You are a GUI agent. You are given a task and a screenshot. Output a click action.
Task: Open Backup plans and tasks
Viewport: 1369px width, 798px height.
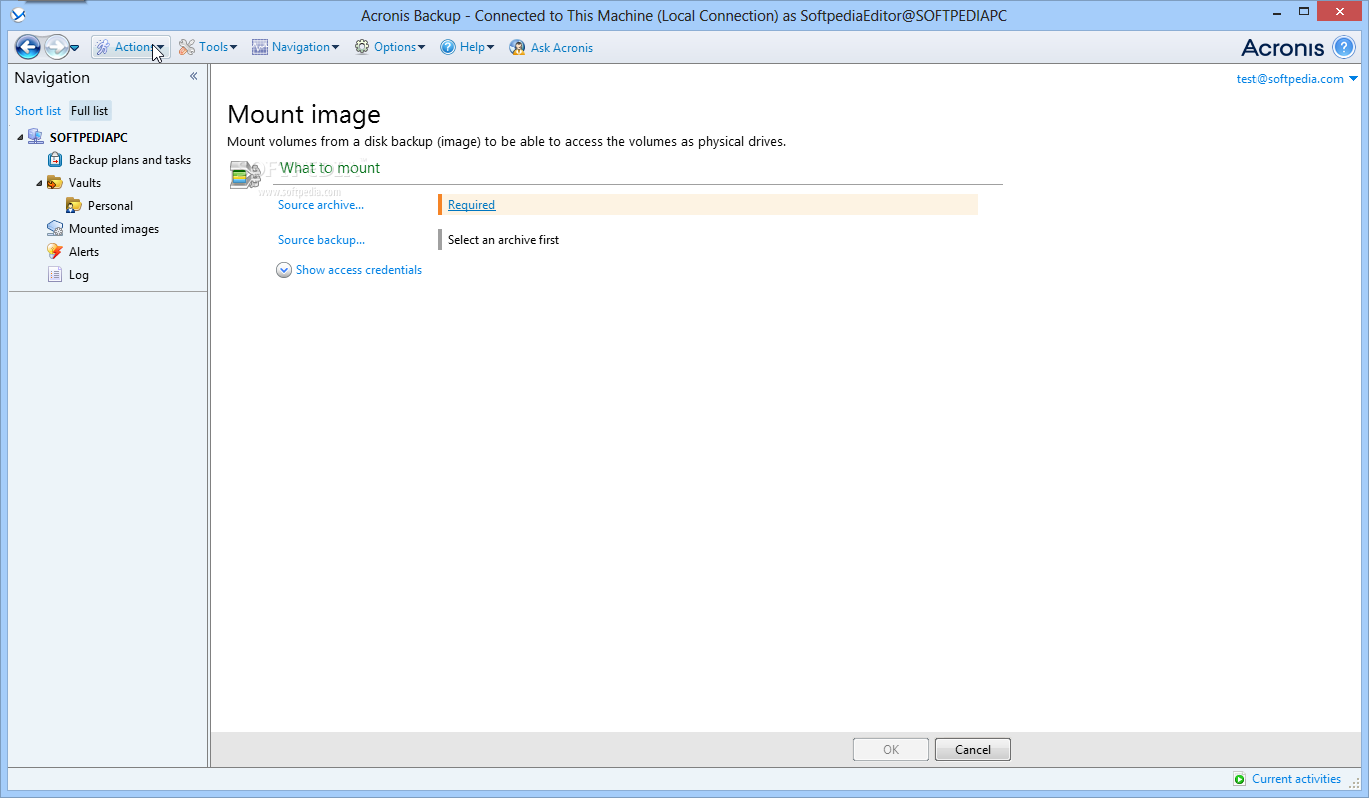130,160
